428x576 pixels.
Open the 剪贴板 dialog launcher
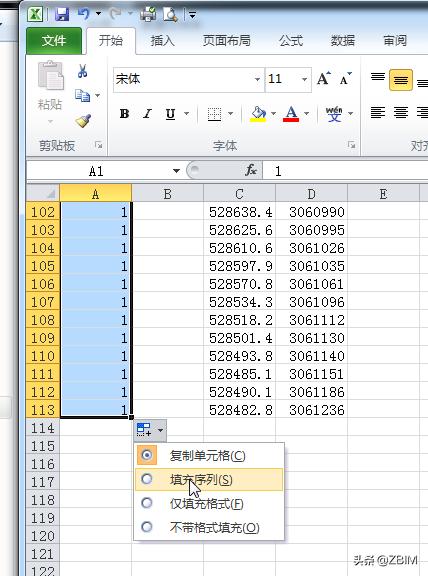[x=98, y=145]
